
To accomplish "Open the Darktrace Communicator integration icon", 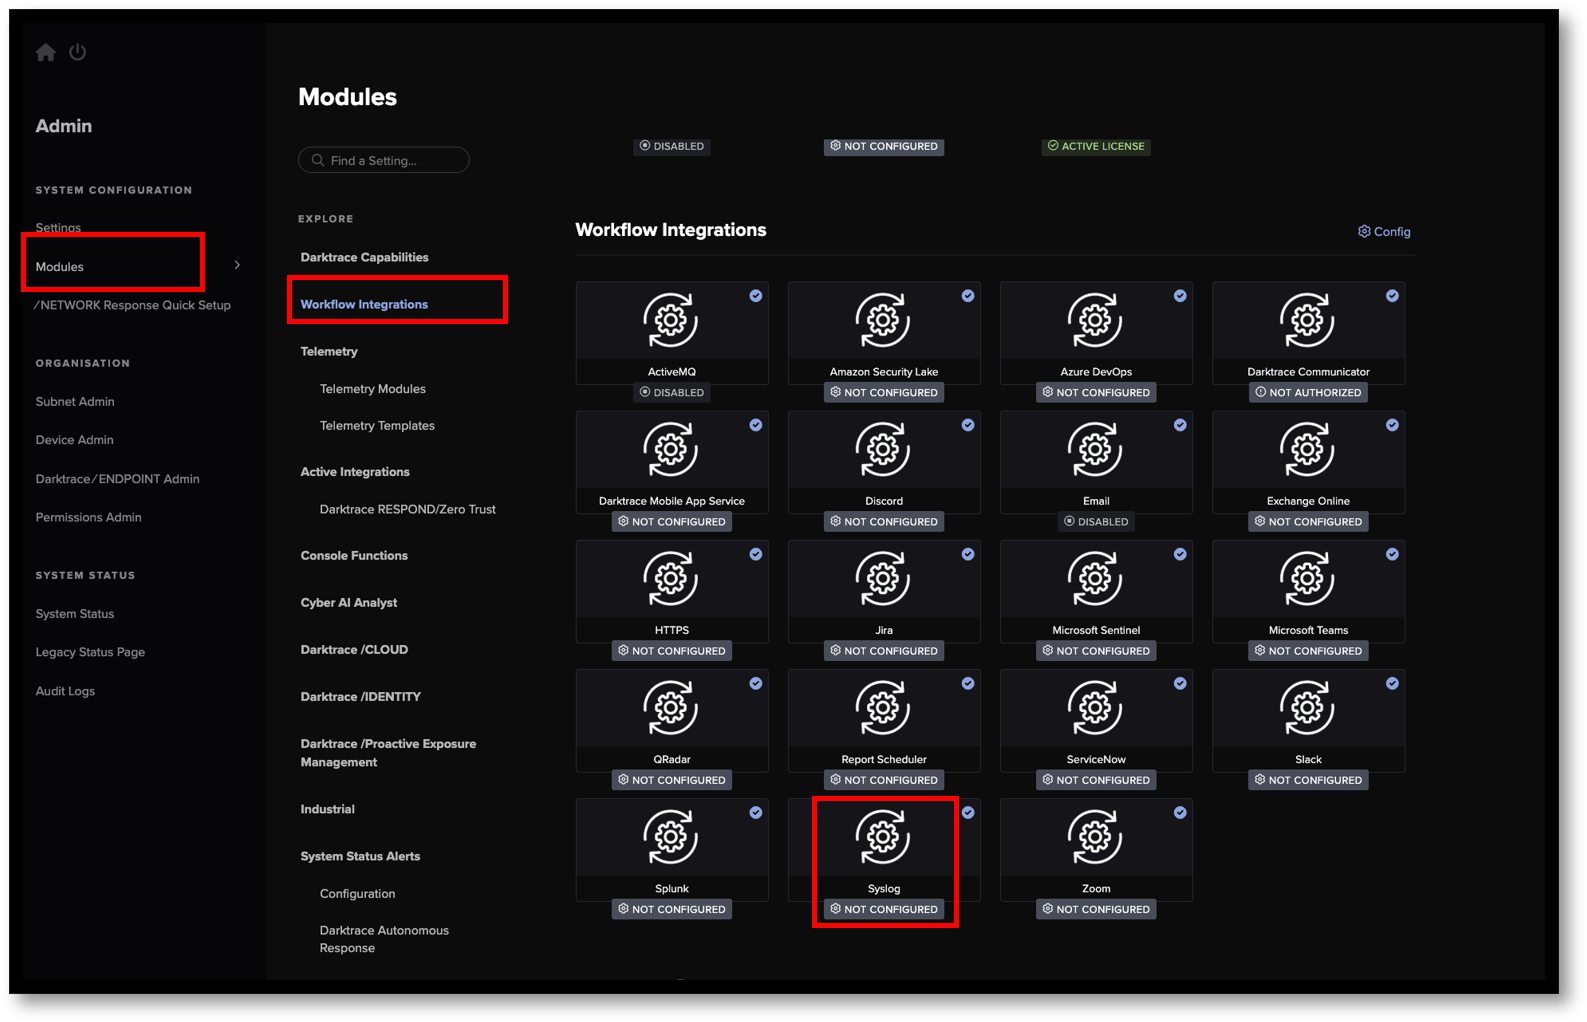I will pos(1307,320).
